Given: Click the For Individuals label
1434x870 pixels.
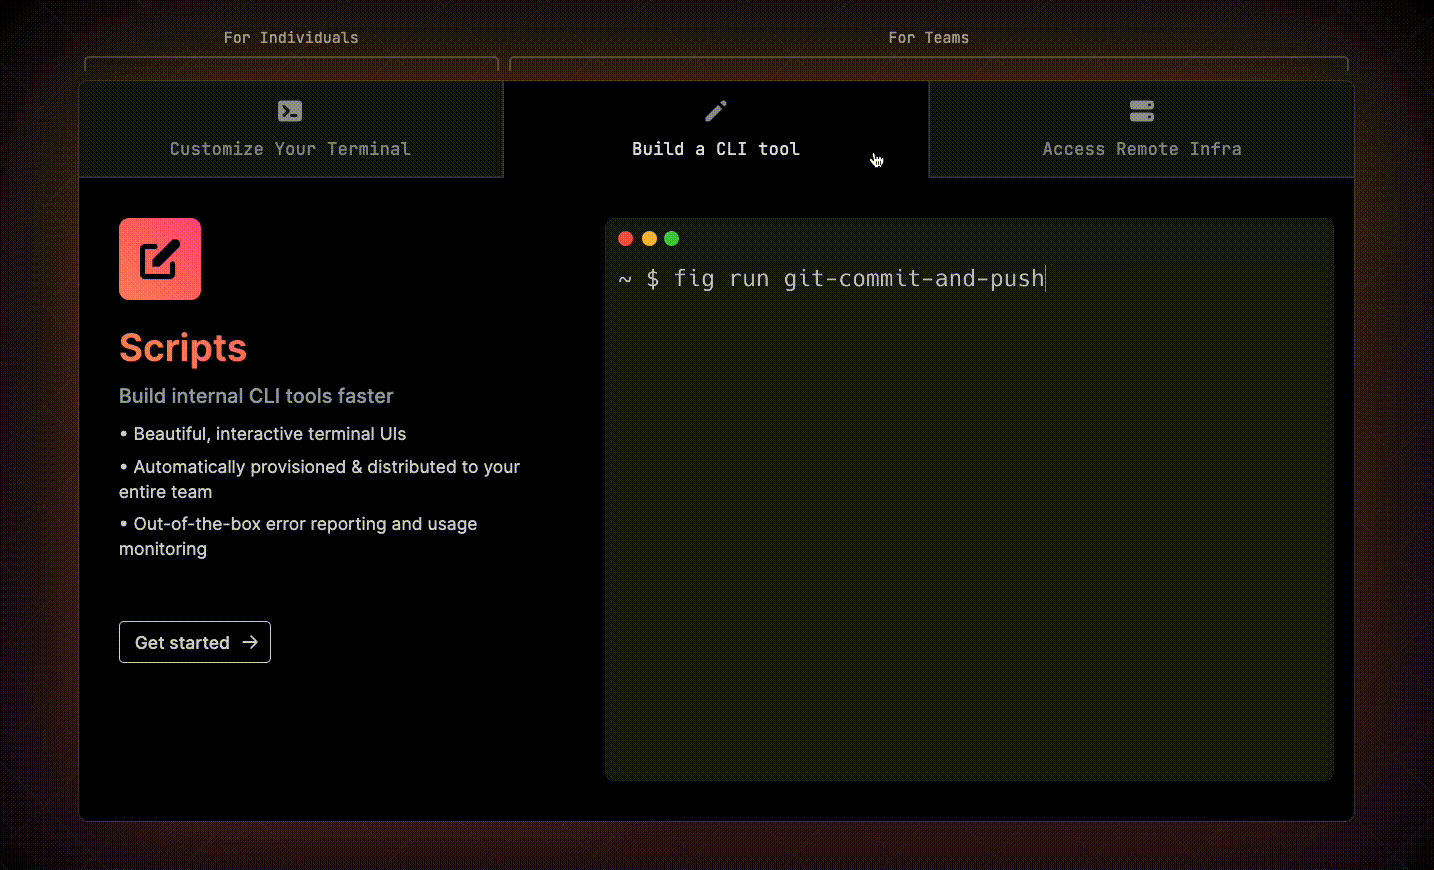Looking at the screenshot, I should (x=291, y=38).
